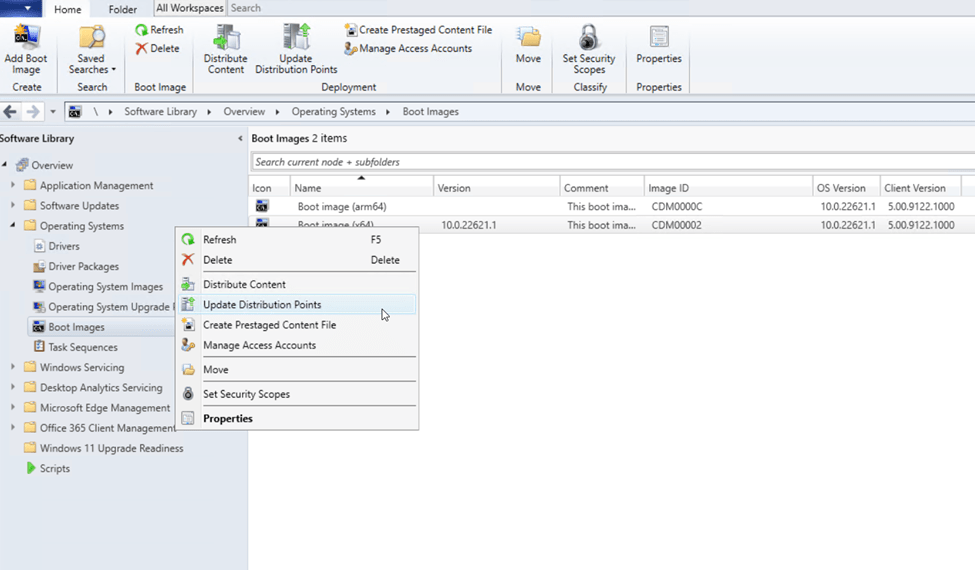Select the Task Sequences tree item

(83, 347)
